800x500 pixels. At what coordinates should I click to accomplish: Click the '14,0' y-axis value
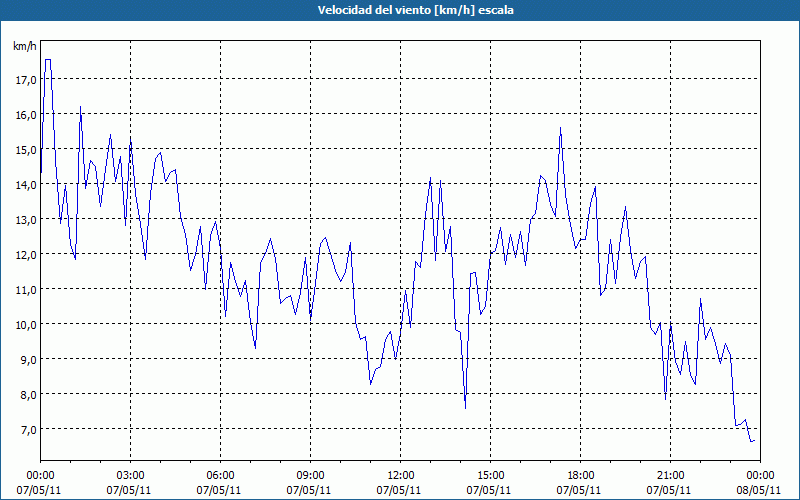27,185
